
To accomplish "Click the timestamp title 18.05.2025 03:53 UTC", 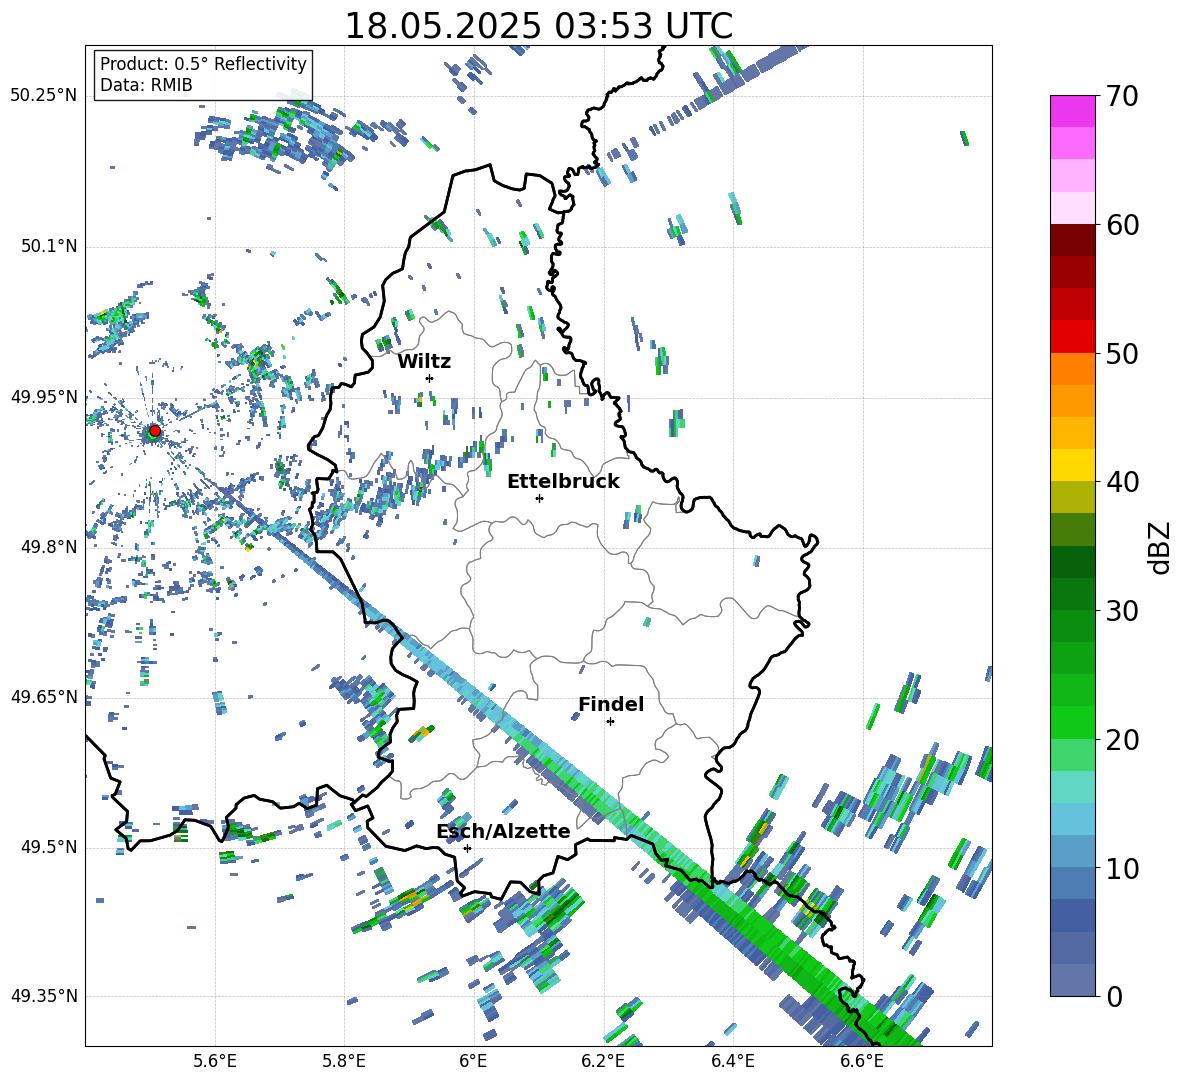I will pyautogui.click(x=538, y=26).
